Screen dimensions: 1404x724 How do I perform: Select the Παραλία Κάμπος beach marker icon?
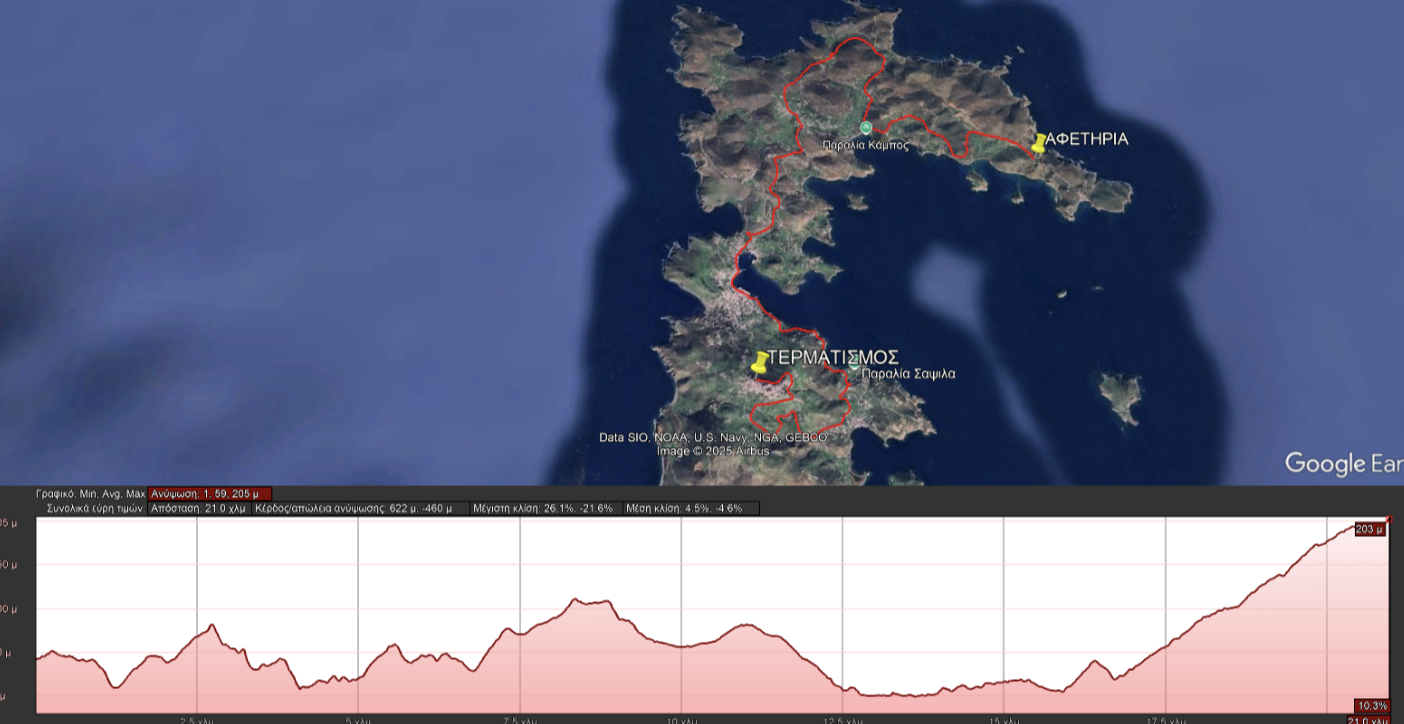866,127
